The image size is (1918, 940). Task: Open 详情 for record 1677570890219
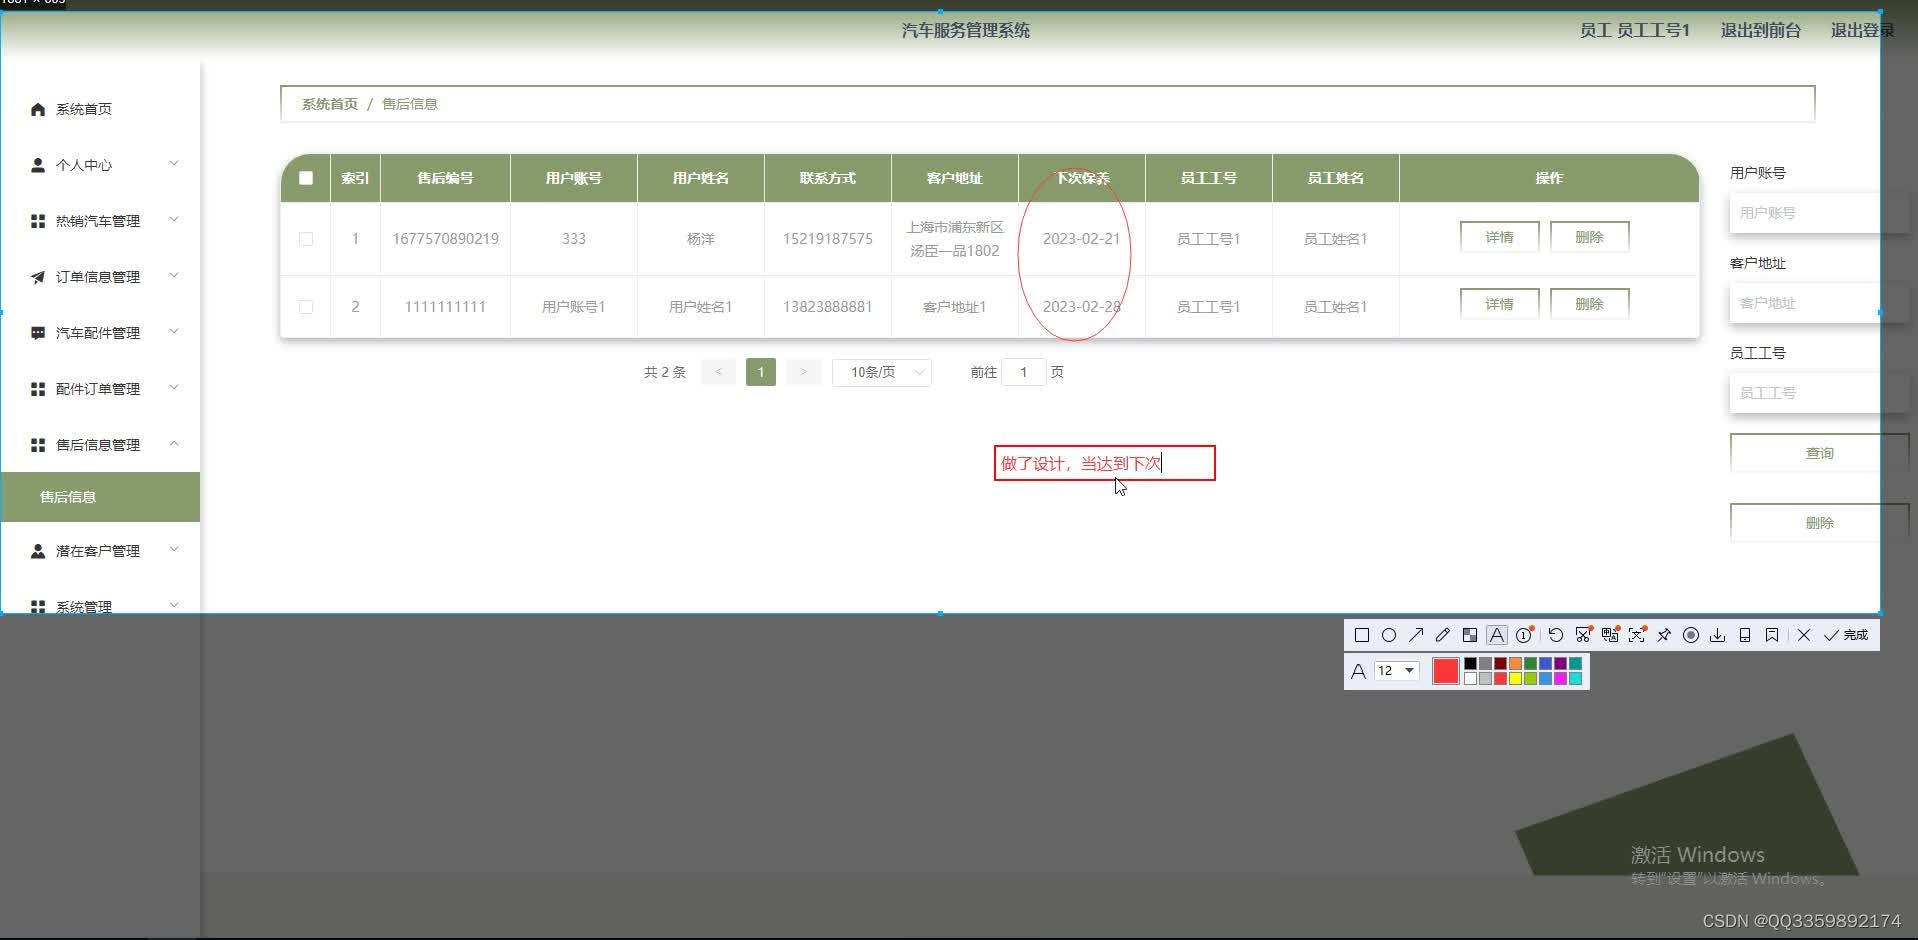coord(1499,237)
